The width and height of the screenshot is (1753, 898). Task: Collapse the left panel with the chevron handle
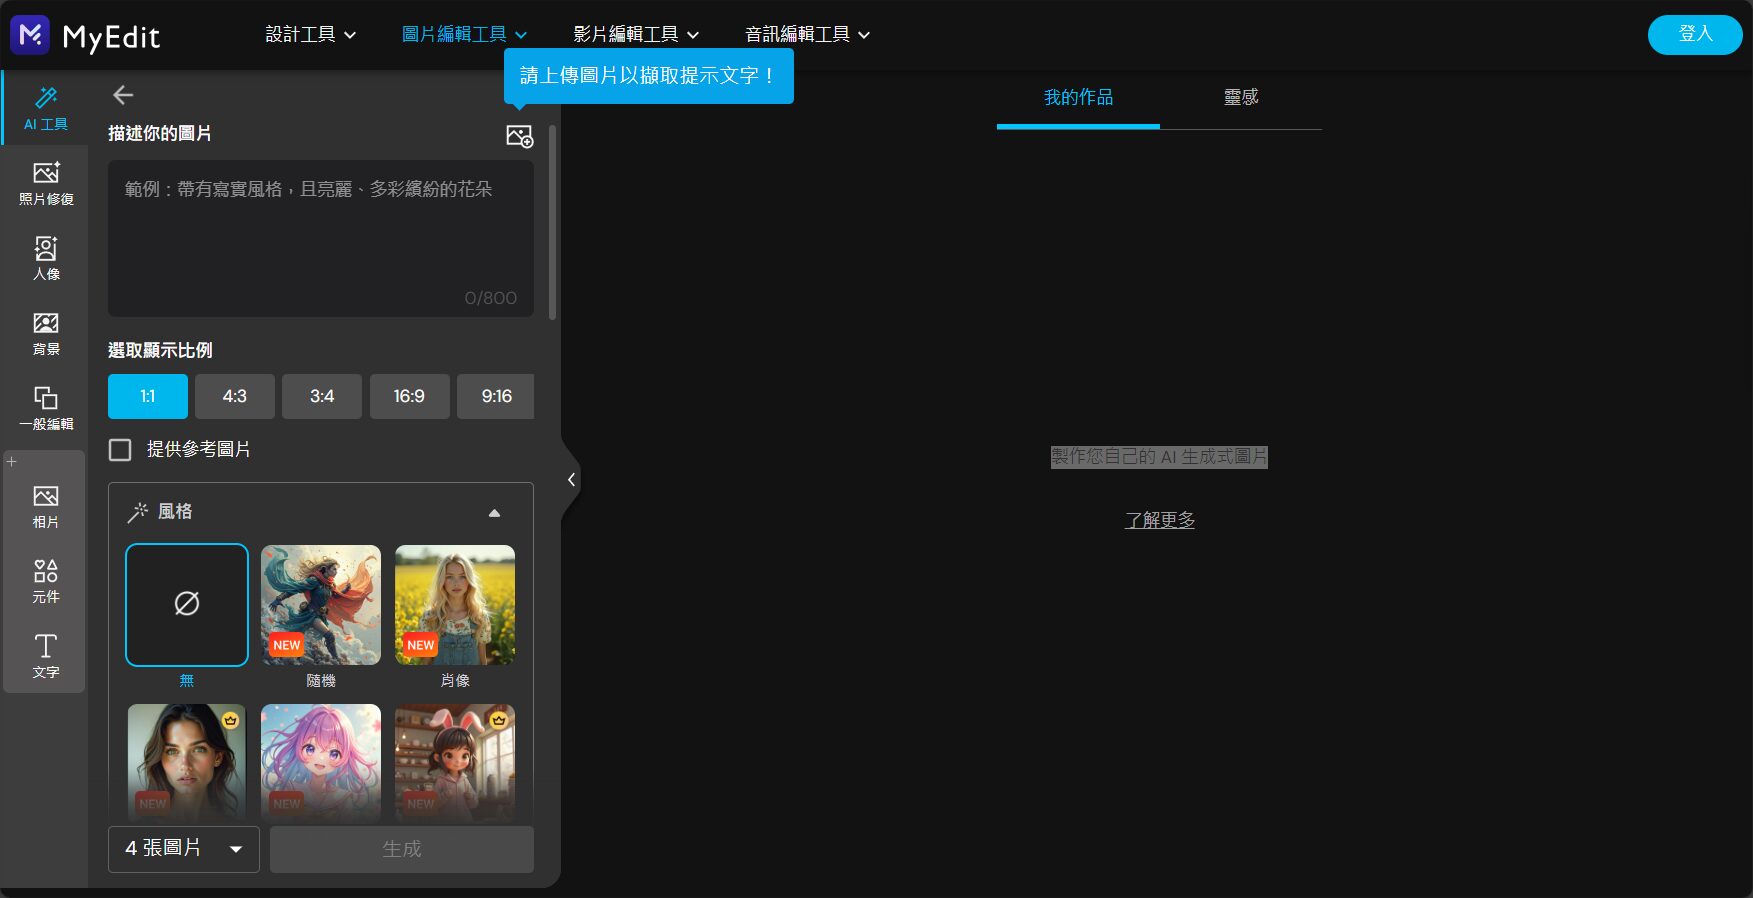(x=571, y=479)
